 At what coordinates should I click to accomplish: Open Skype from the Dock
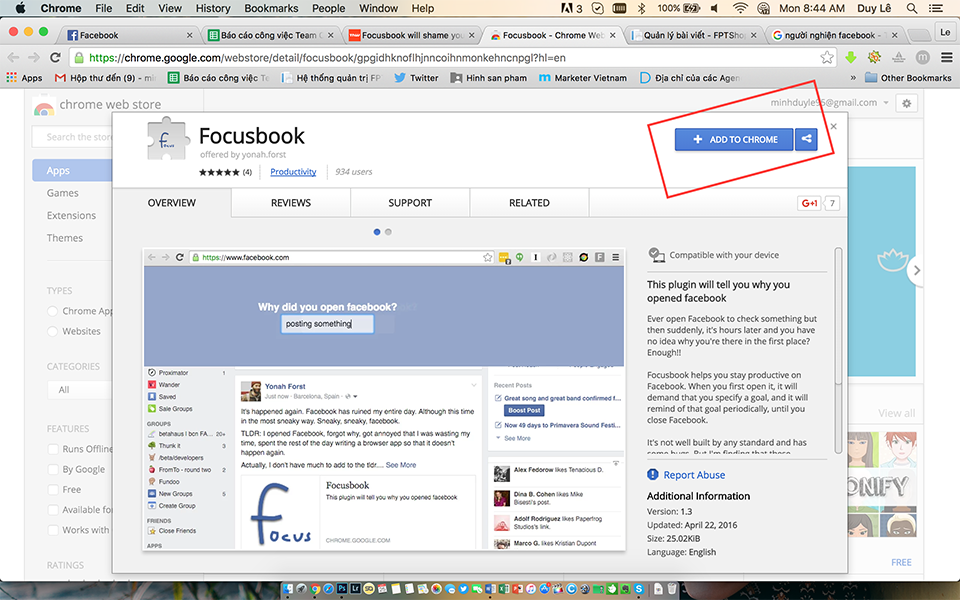coord(639,589)
